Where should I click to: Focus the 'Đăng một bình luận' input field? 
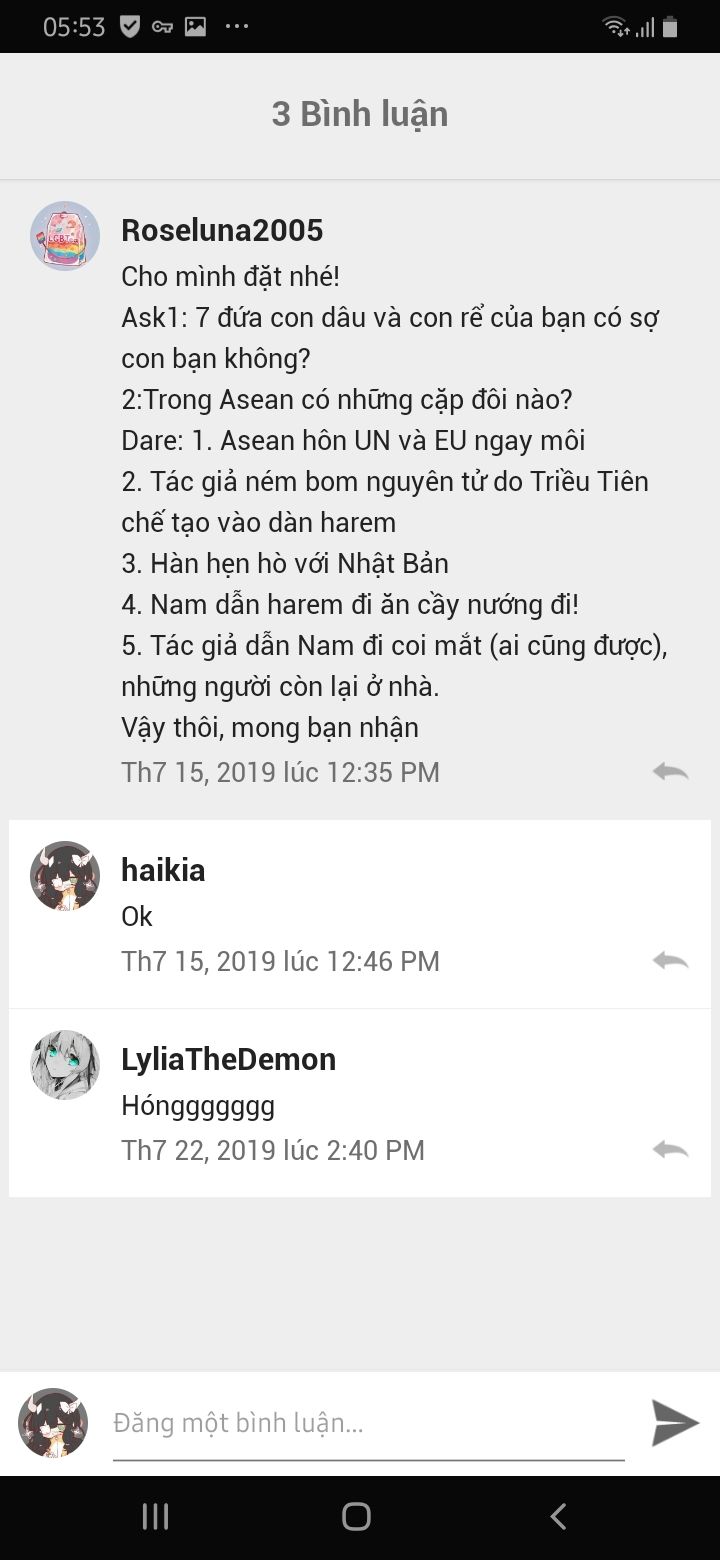(368, 1423)
